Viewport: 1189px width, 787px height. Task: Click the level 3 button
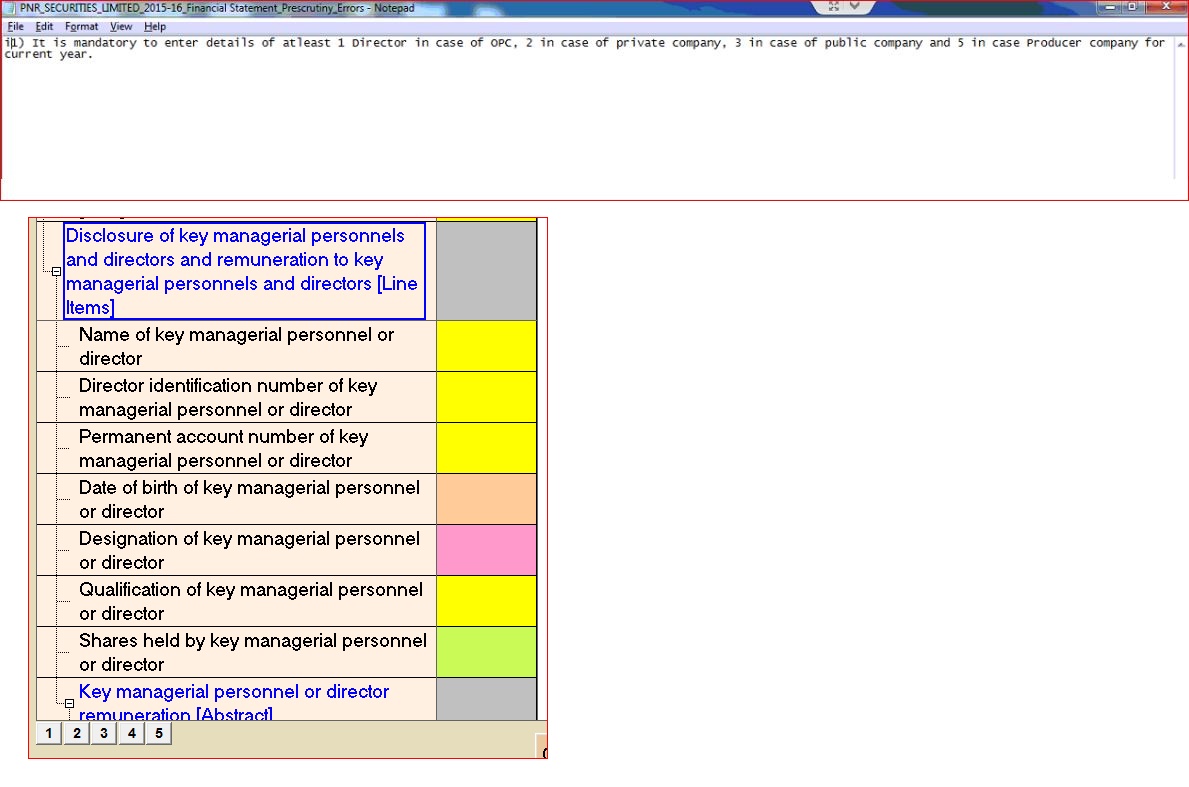[x=104, y=734]
